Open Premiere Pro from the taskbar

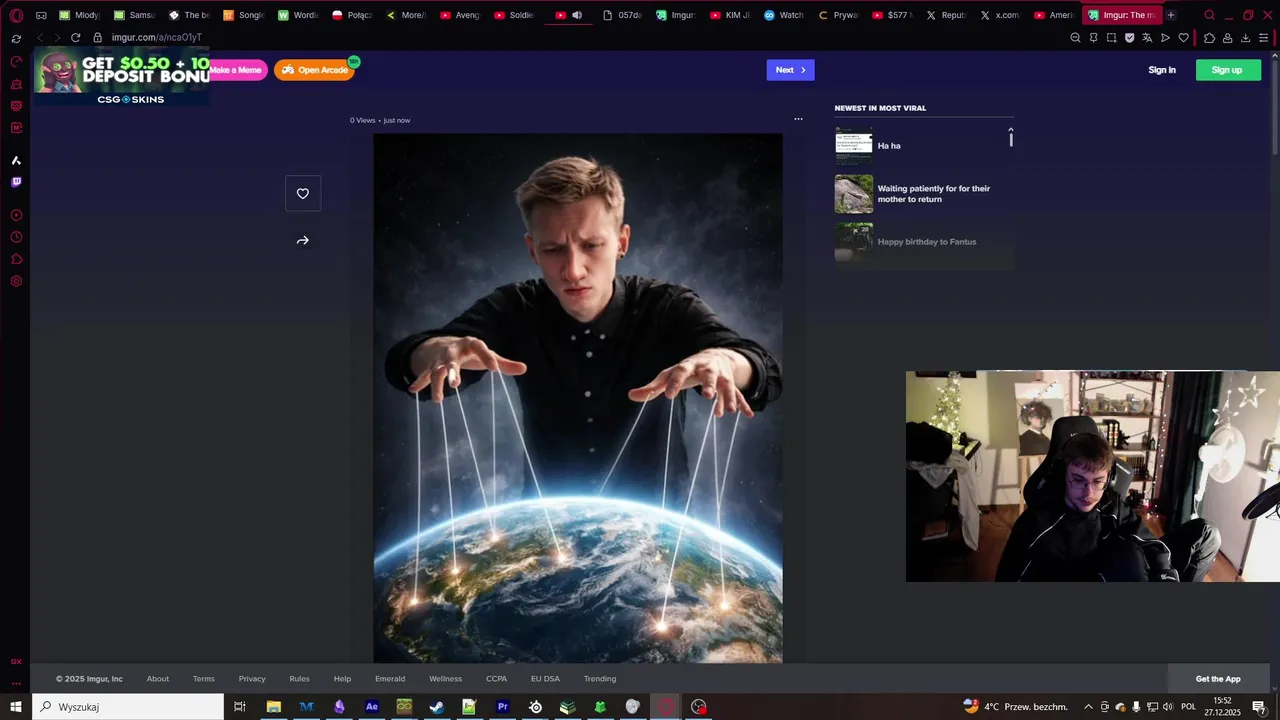coord(503,707)
